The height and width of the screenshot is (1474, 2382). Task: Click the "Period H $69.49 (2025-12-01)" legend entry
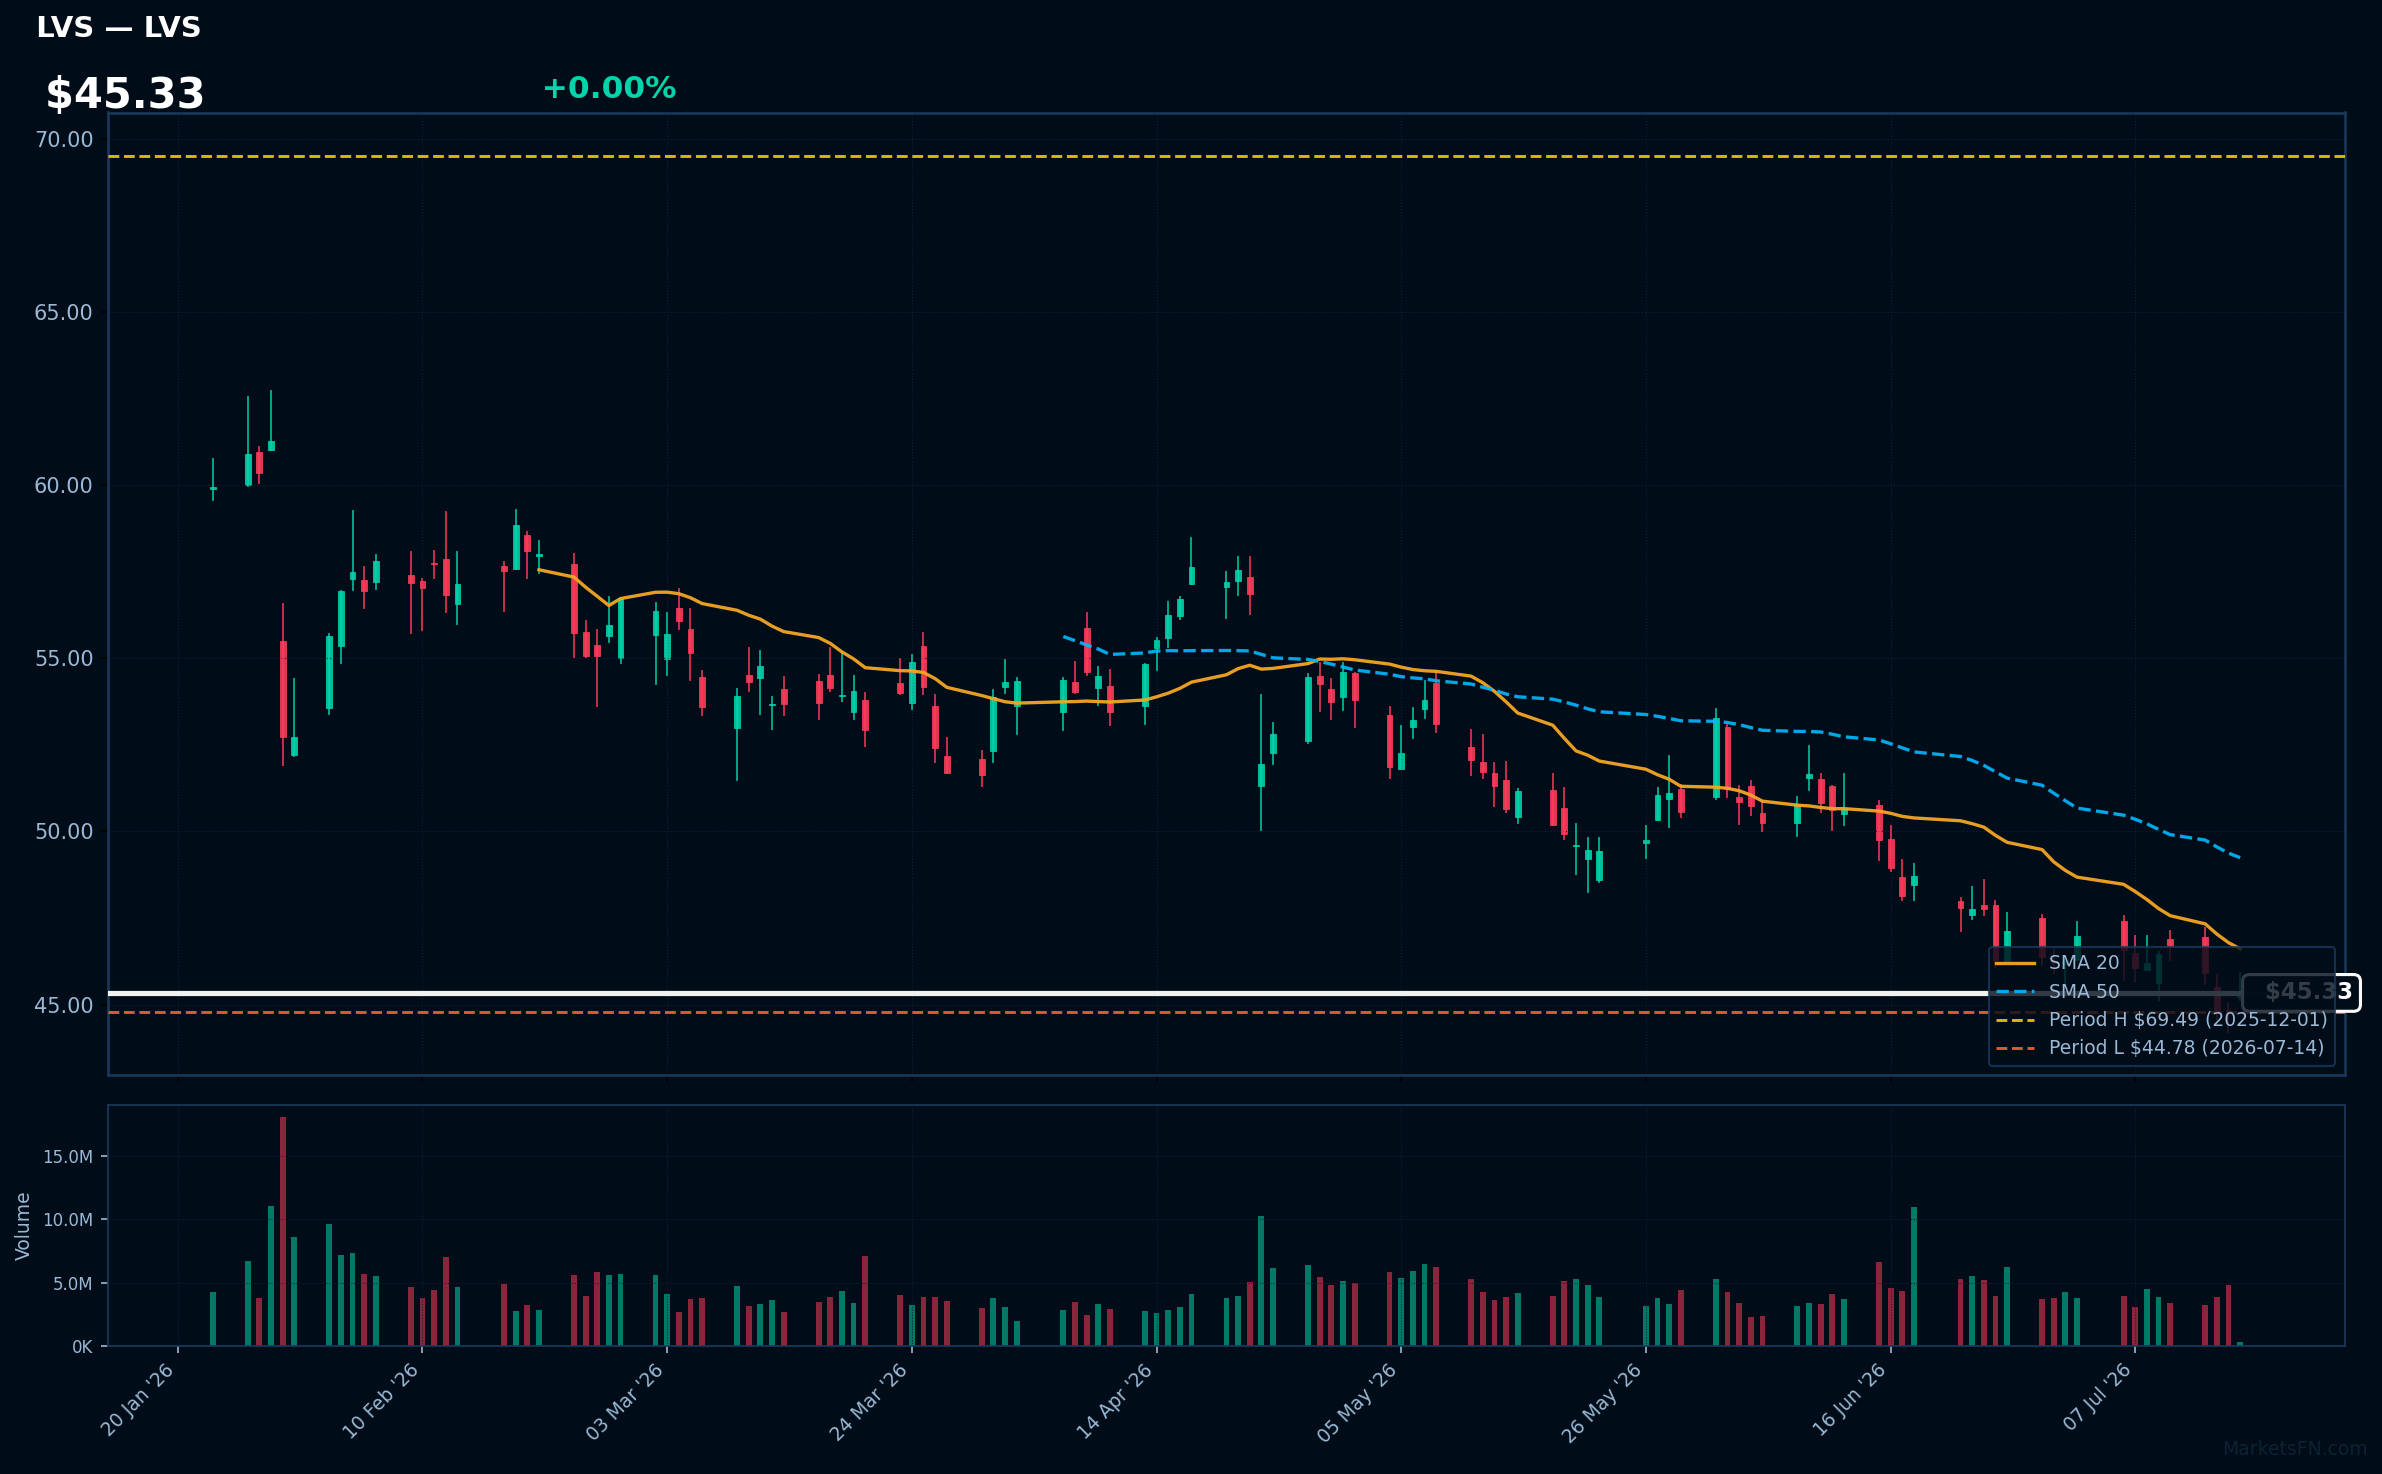click(x=2188, y=1020)
